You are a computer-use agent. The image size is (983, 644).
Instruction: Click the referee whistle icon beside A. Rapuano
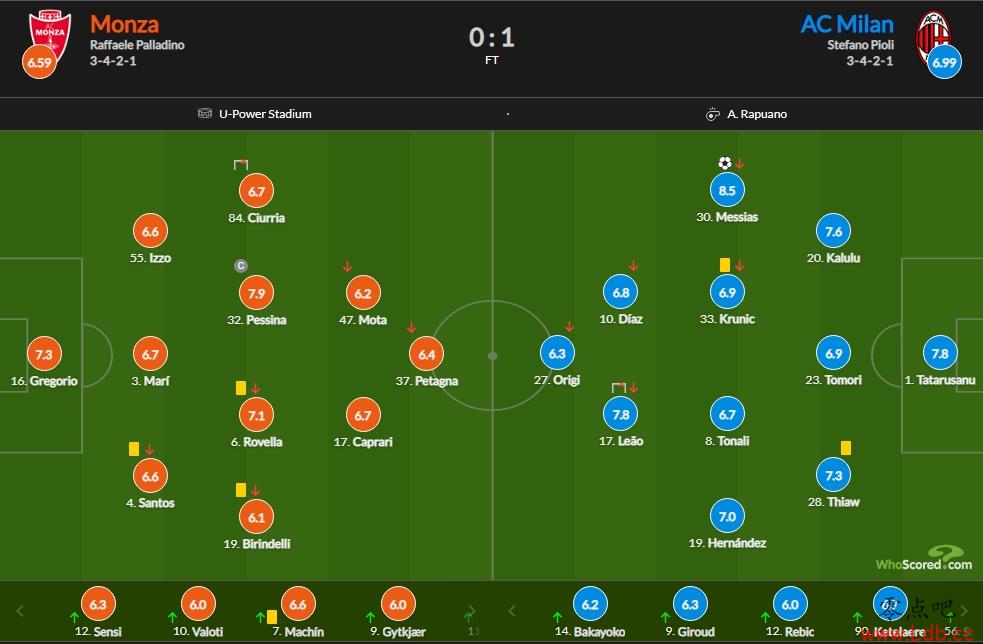click(x=712, y=114)
